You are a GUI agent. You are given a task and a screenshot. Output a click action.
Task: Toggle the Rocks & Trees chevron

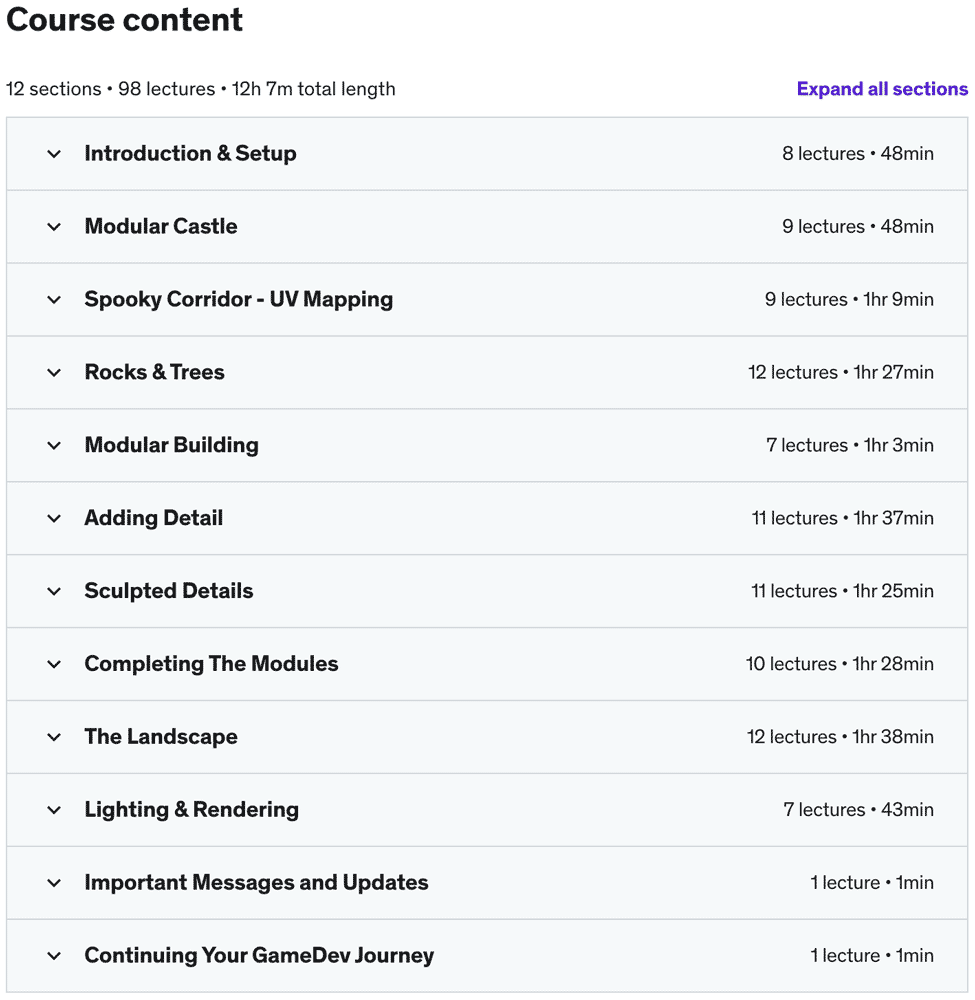pyautogui.click(x=54, y=373)
